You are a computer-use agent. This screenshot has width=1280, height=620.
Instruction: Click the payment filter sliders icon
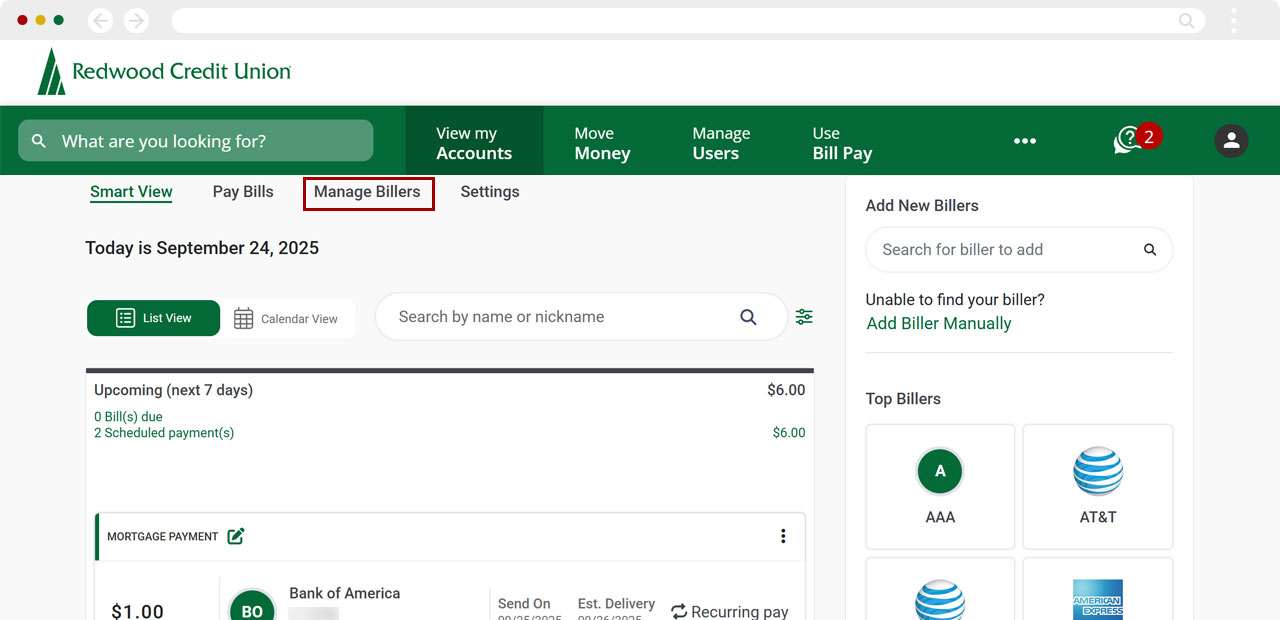804,316
